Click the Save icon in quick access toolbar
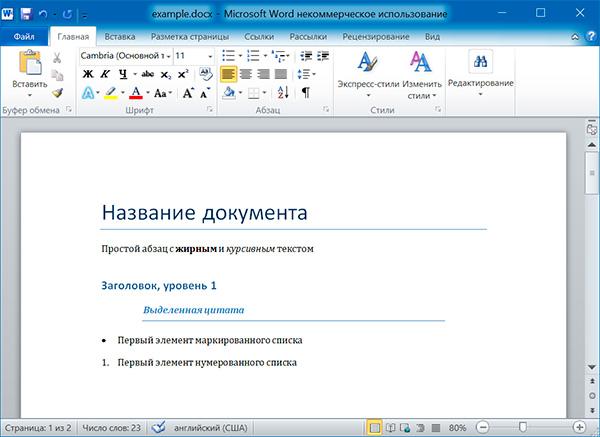Image resolution: width=600 pixels, height=437 pixels. pos(26,15)
